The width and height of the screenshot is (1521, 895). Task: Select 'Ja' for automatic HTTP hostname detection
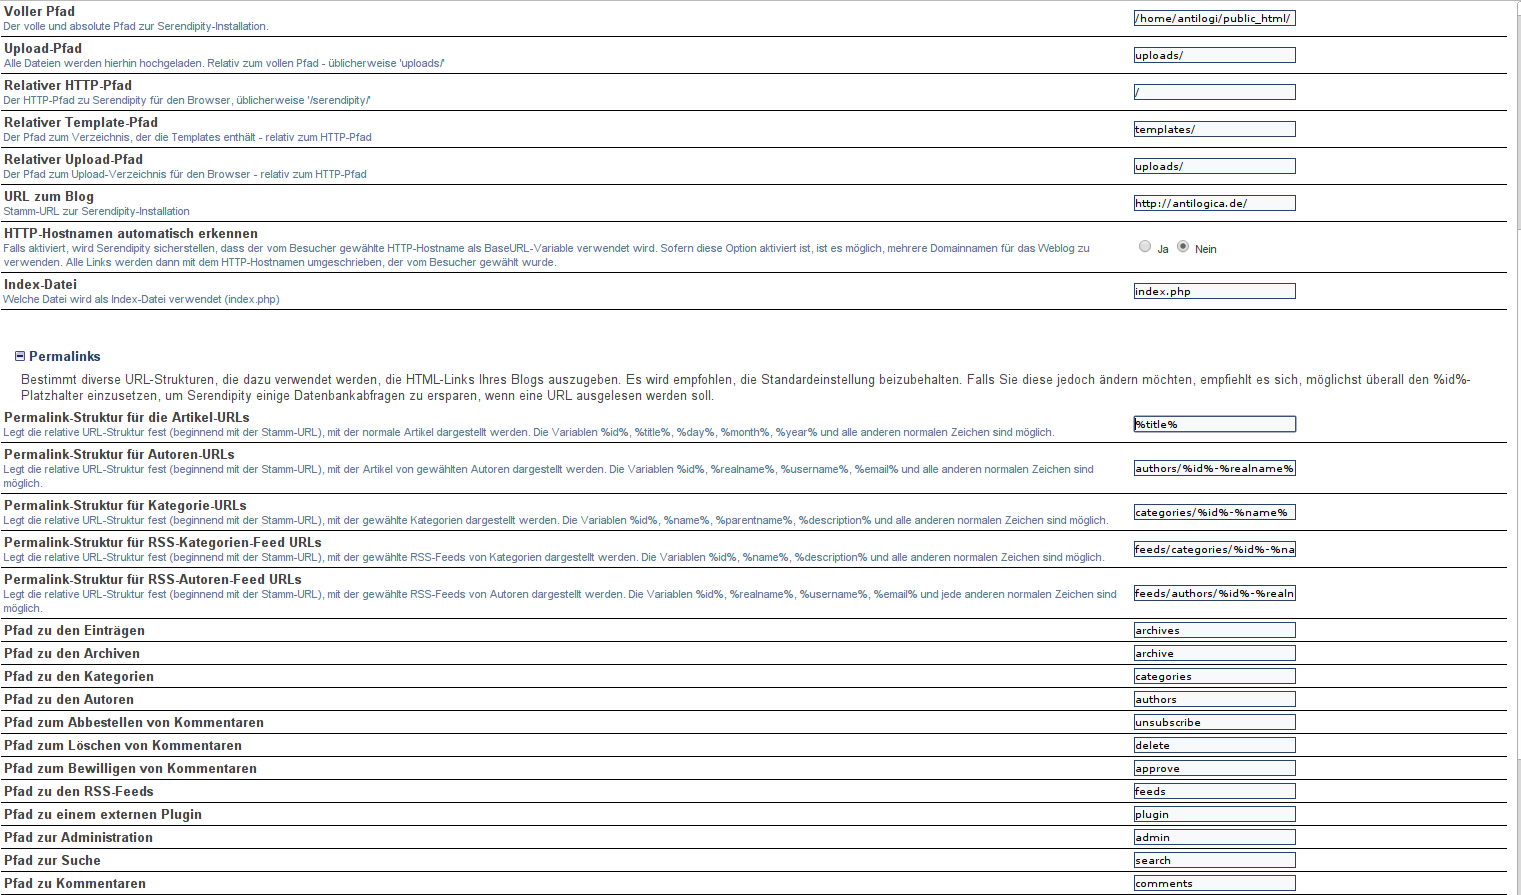(x=1145, y=247)
